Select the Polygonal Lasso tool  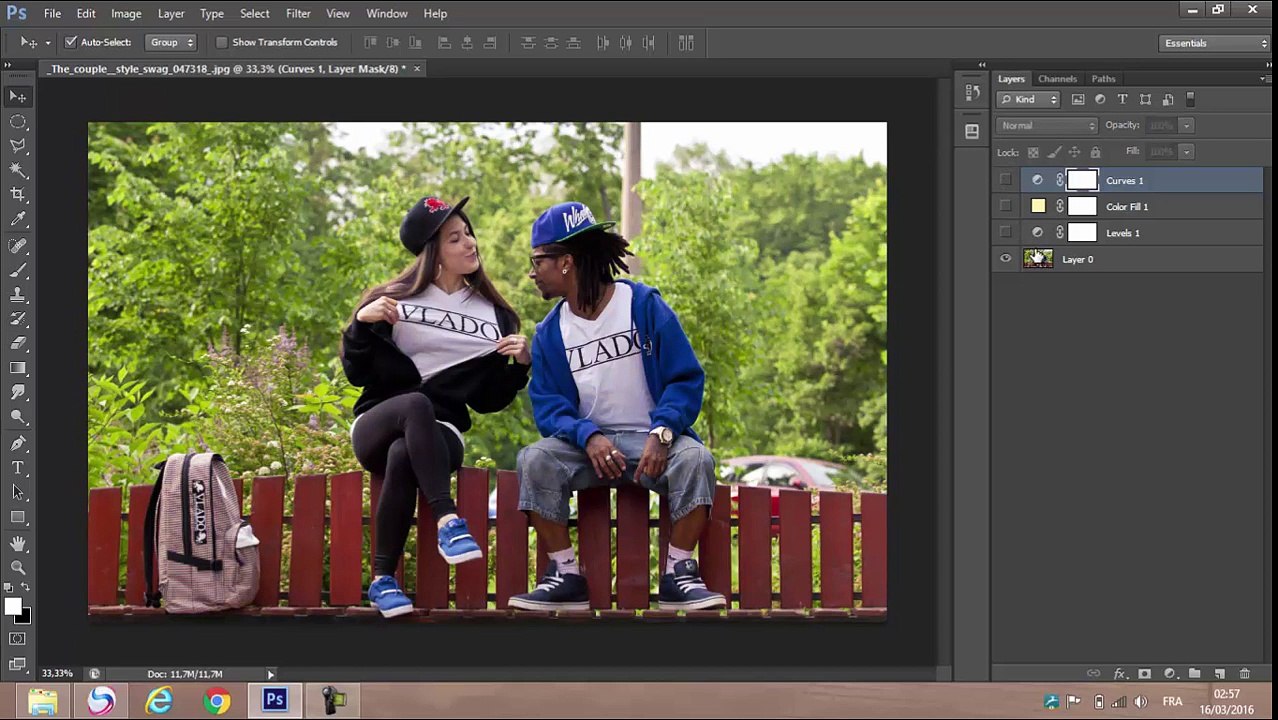pyautogui.click(x=18, y=146)
